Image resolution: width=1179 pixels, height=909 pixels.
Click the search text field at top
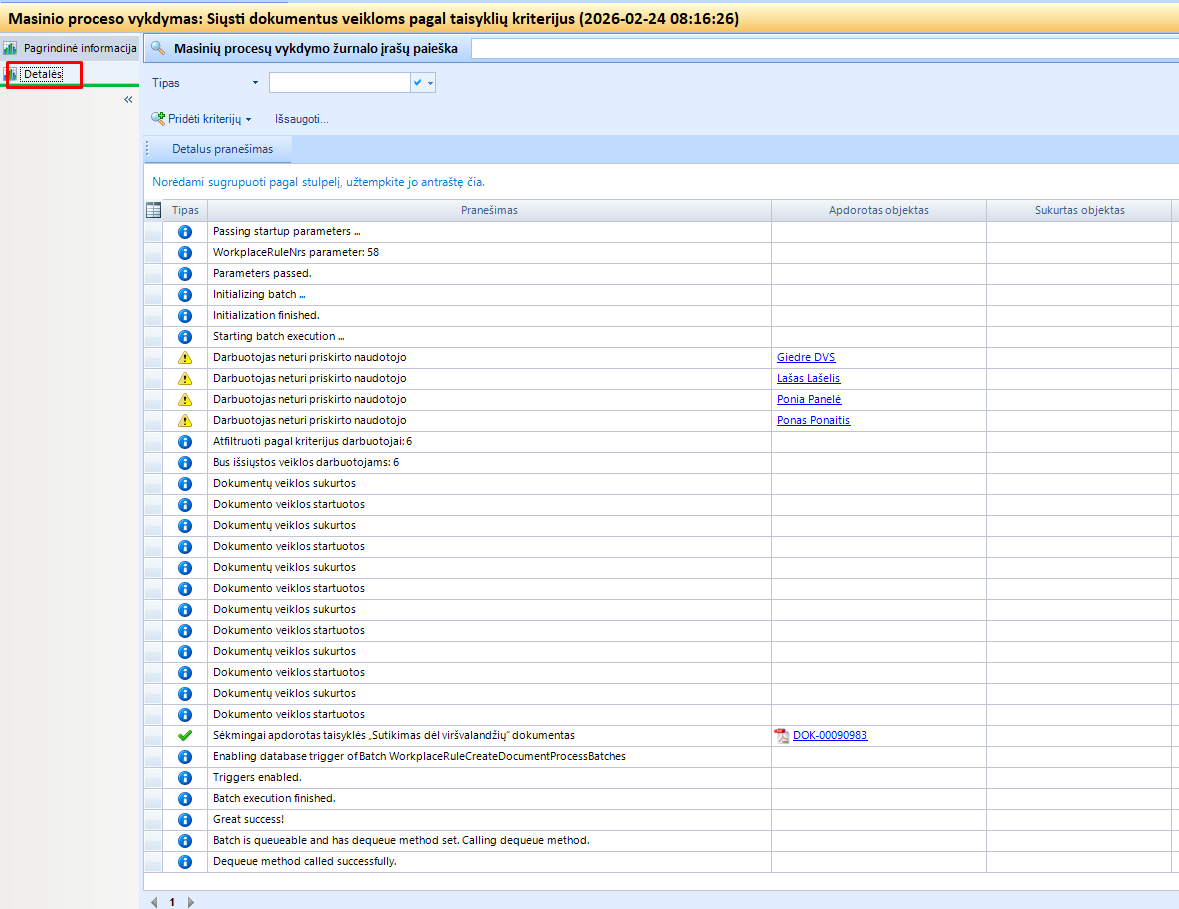(824, 48)
